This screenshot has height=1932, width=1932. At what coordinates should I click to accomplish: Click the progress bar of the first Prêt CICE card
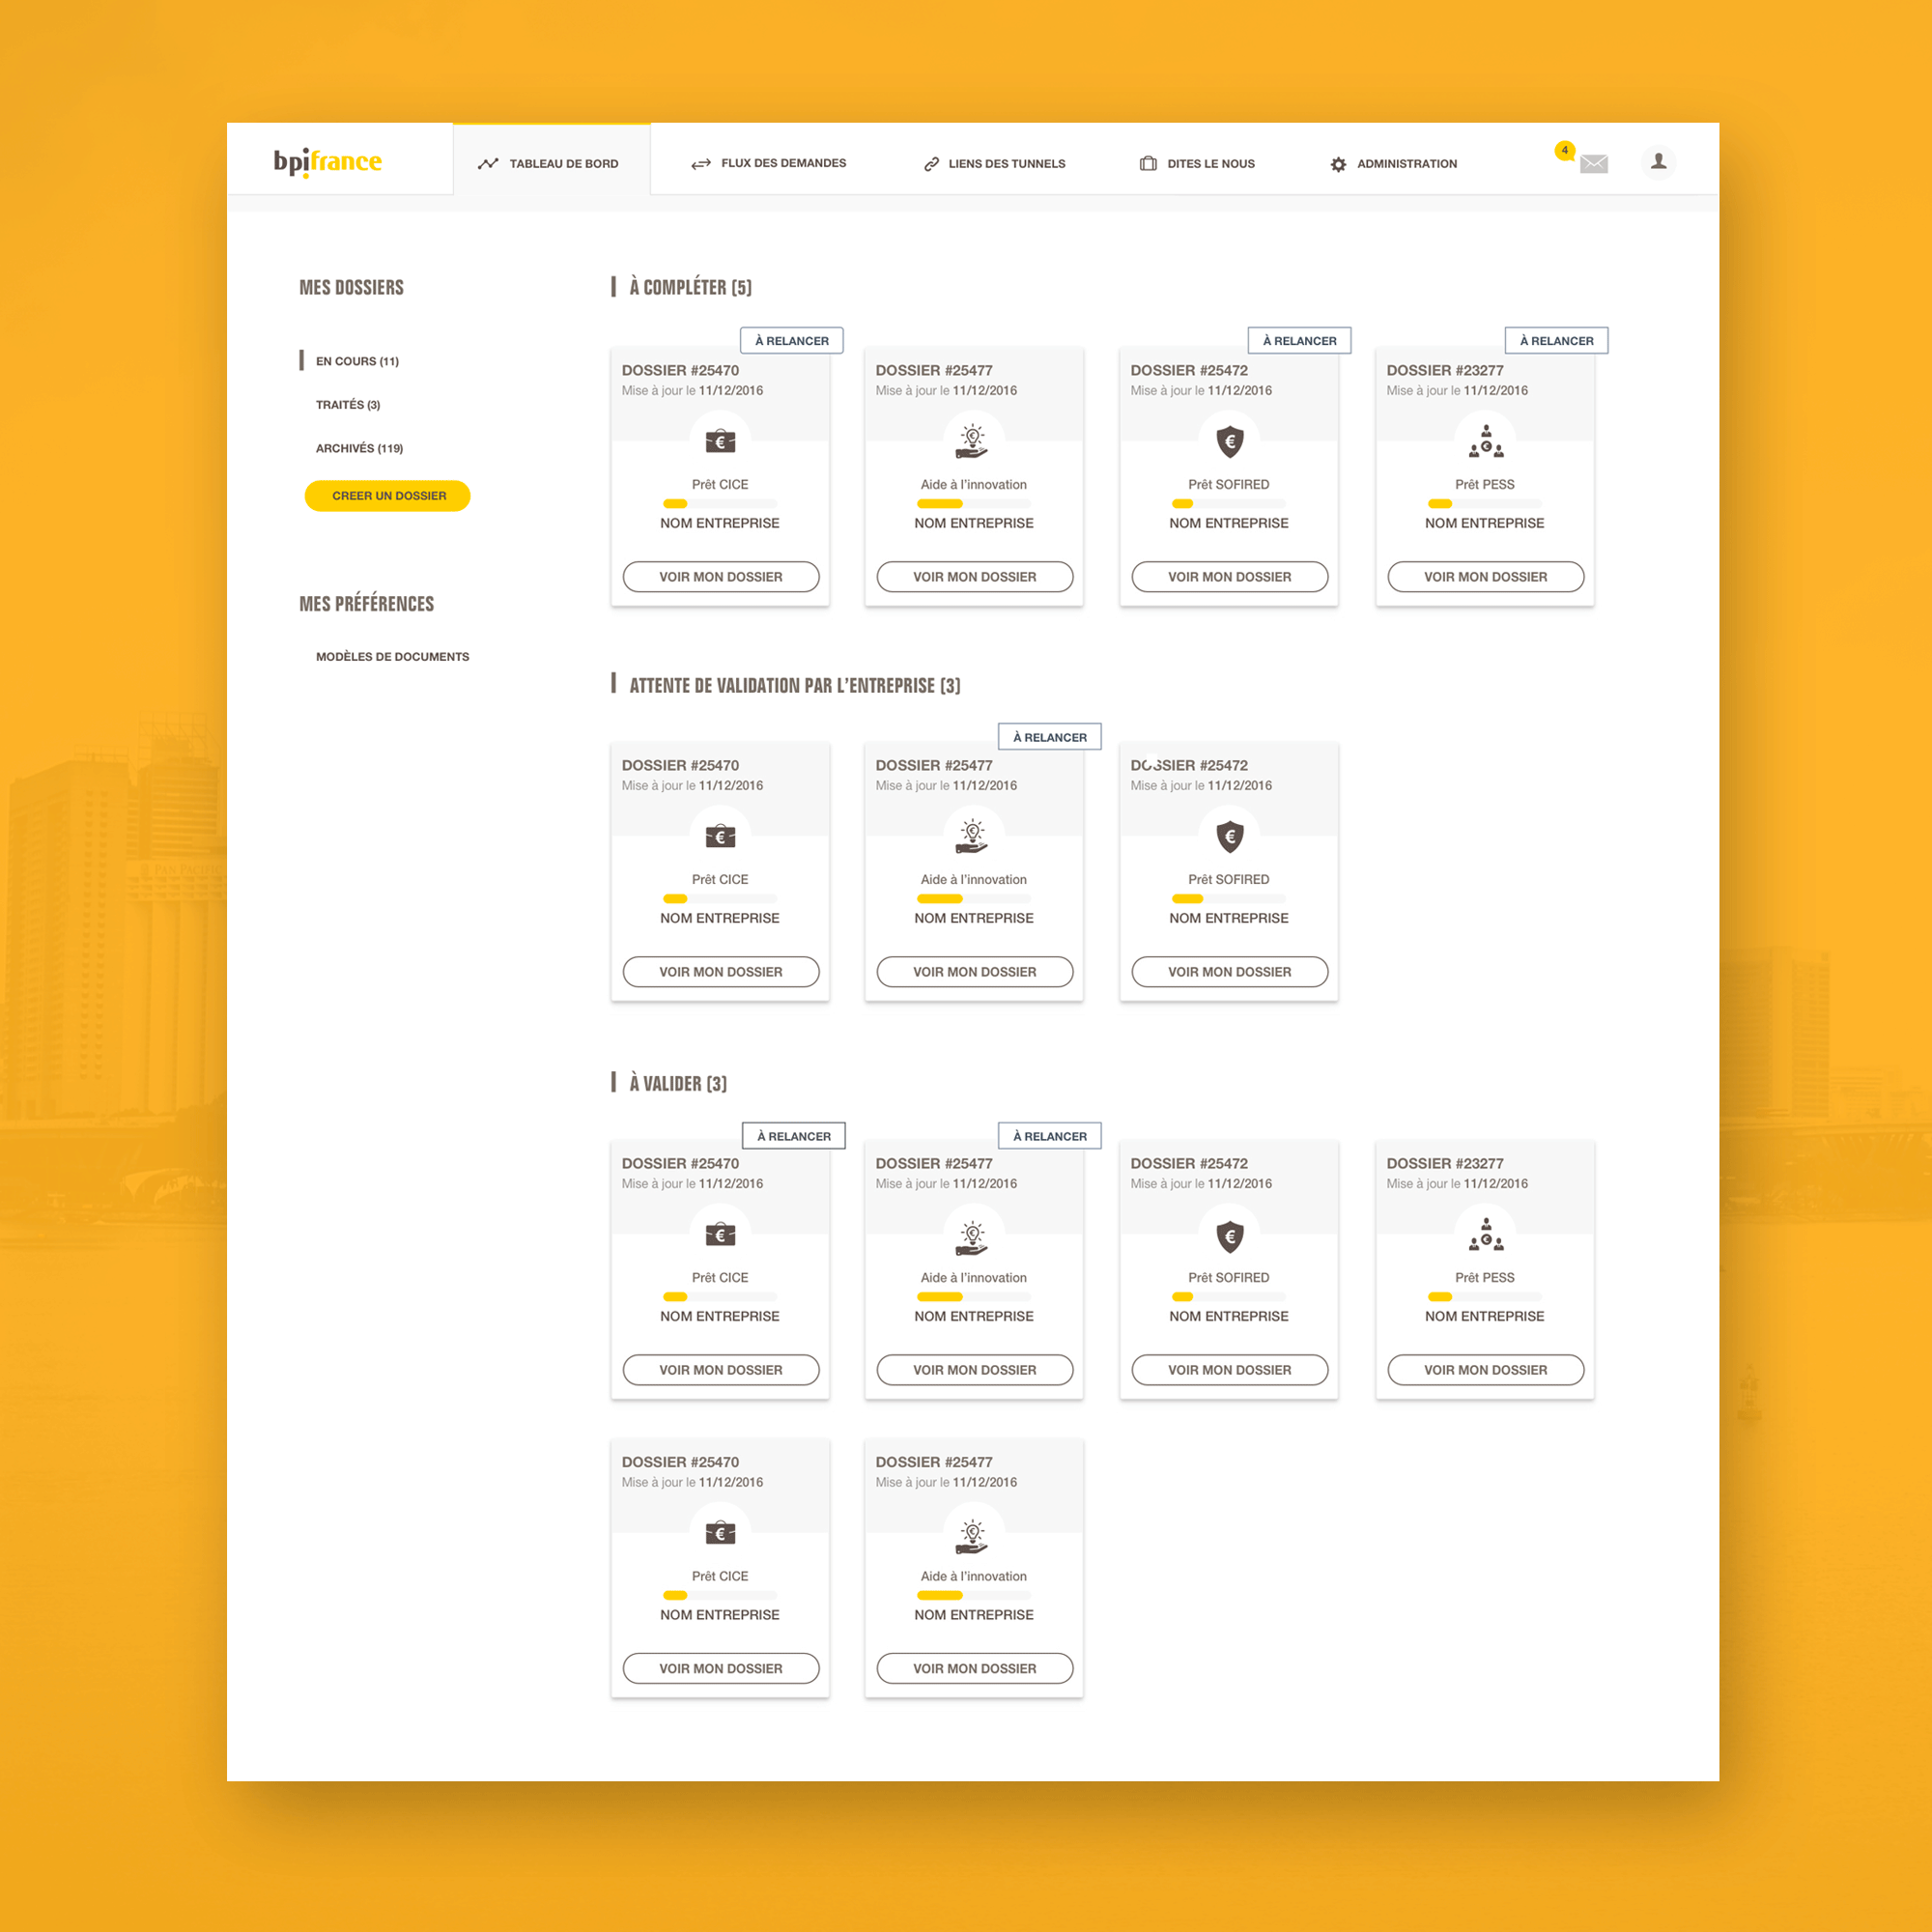(720, 504)
